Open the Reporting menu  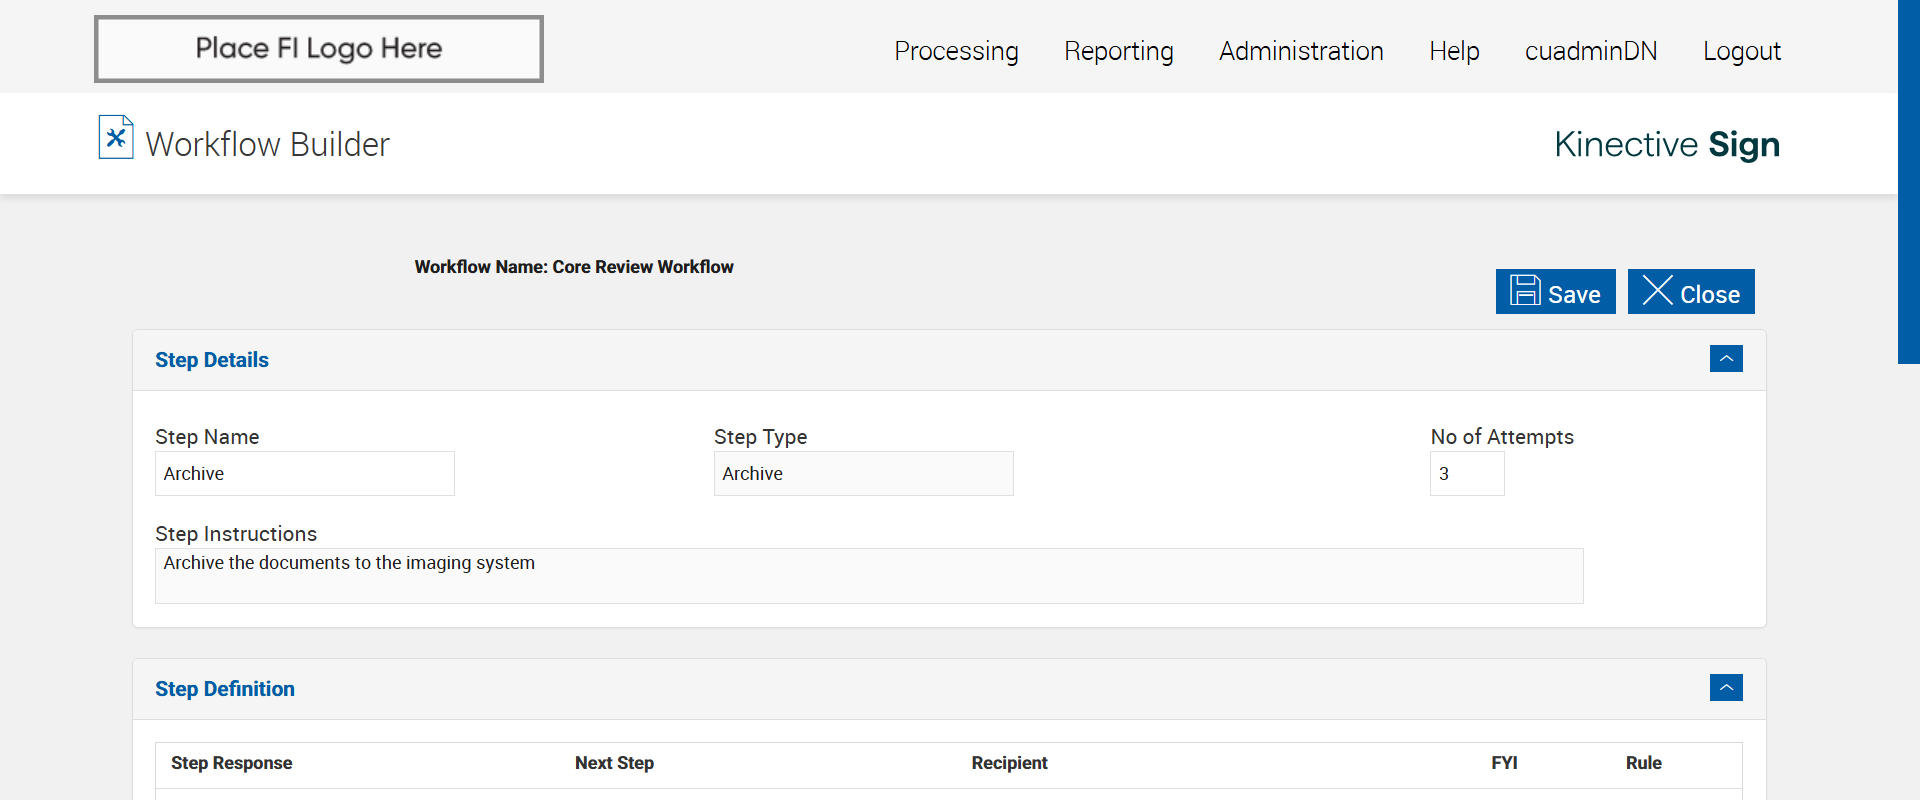1118,51
